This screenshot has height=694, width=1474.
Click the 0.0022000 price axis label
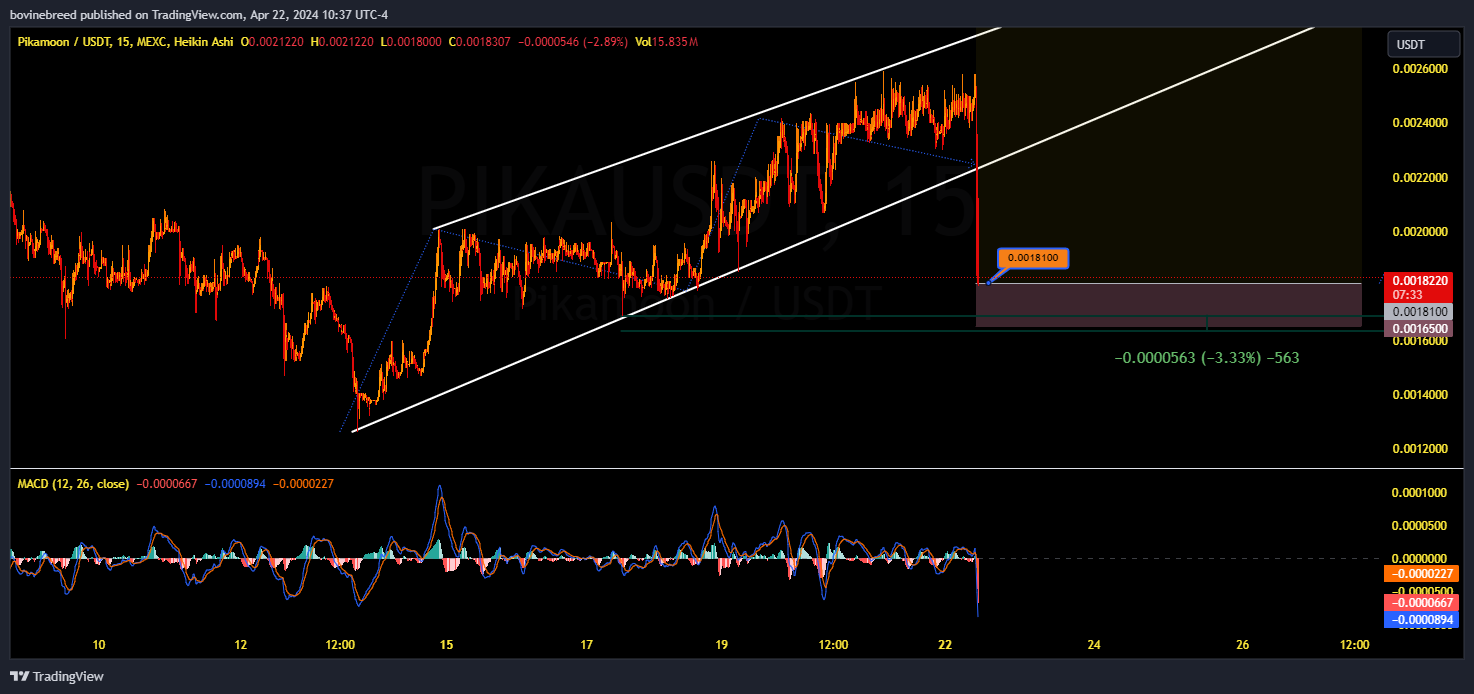click(x=1420, y=177)
